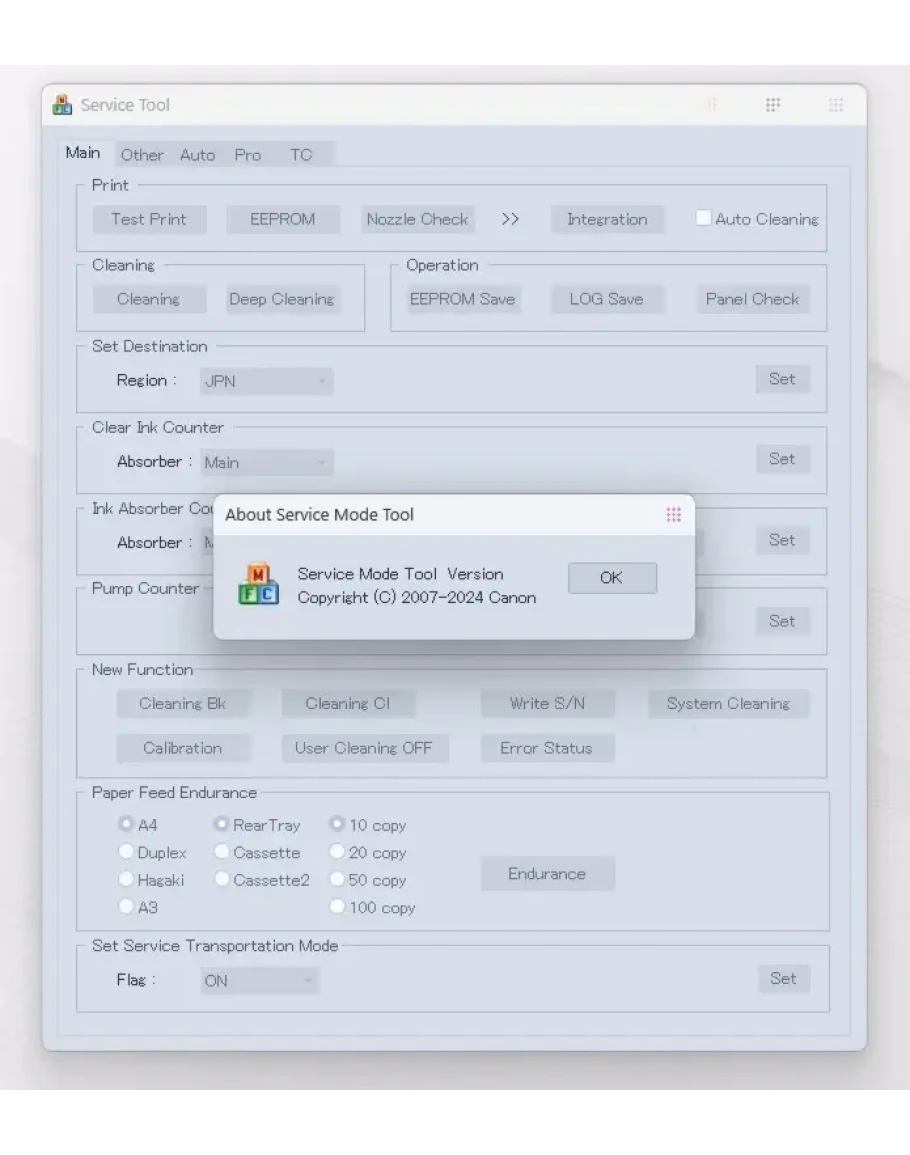Switch to the Other tab
Screen dimensions: 910x1155
pos(142,155)
